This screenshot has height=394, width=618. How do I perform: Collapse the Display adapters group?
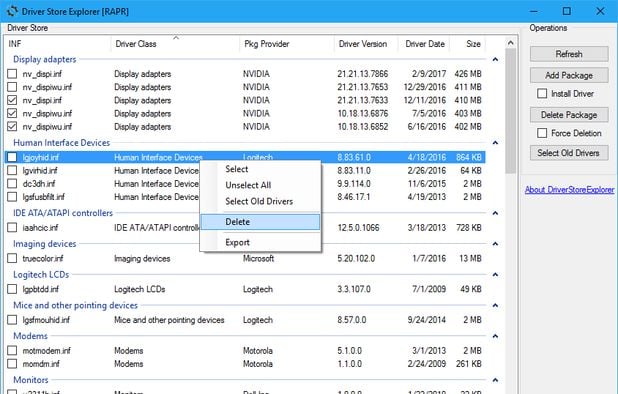[495, 59]
